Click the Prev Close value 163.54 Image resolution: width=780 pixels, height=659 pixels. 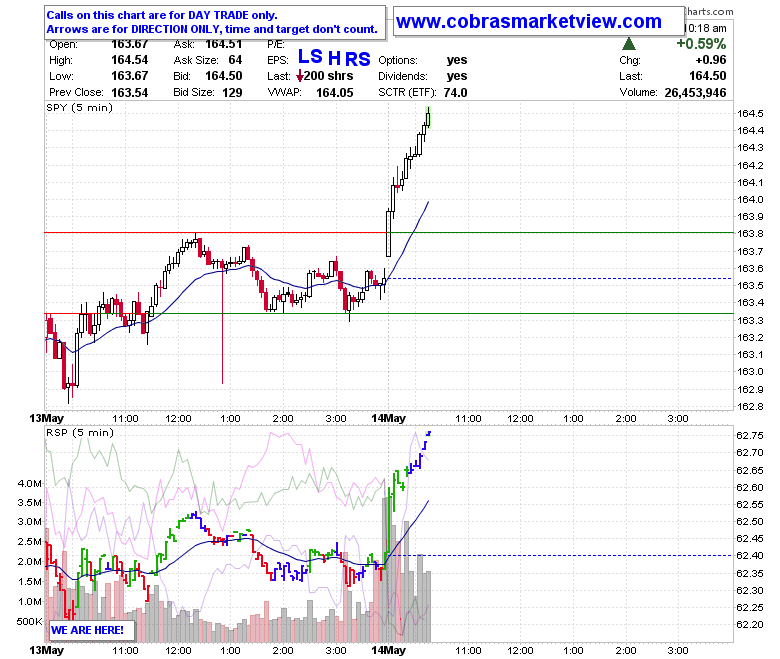[129, 93]
